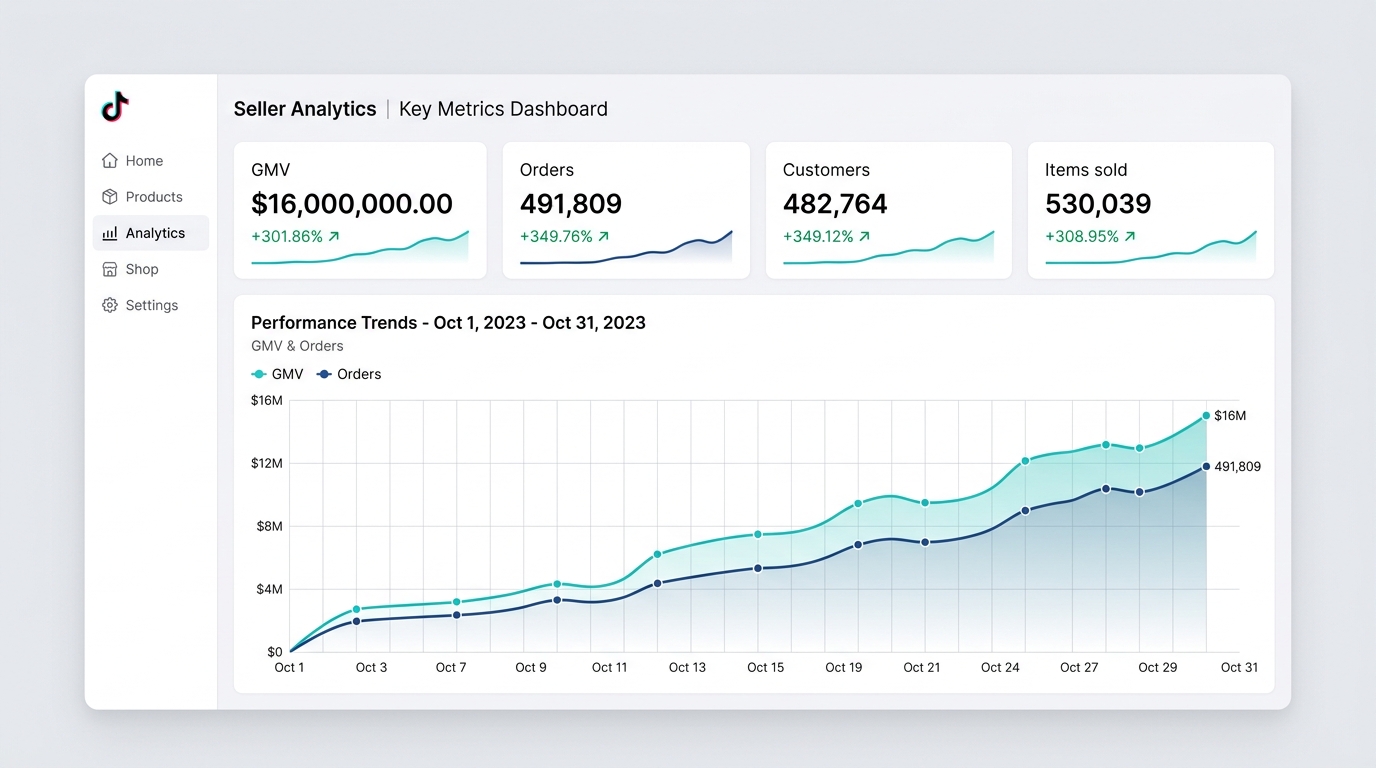Image resolution: width=1376 pixels, height=768 pixels.
Task: Toggle the GMV series in chart legend
Action: (x=277, y=374)
